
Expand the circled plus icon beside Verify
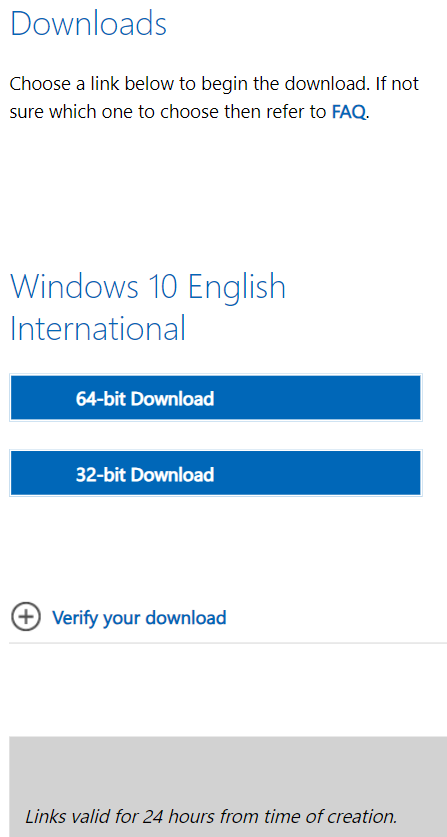(x=25, y=617)
